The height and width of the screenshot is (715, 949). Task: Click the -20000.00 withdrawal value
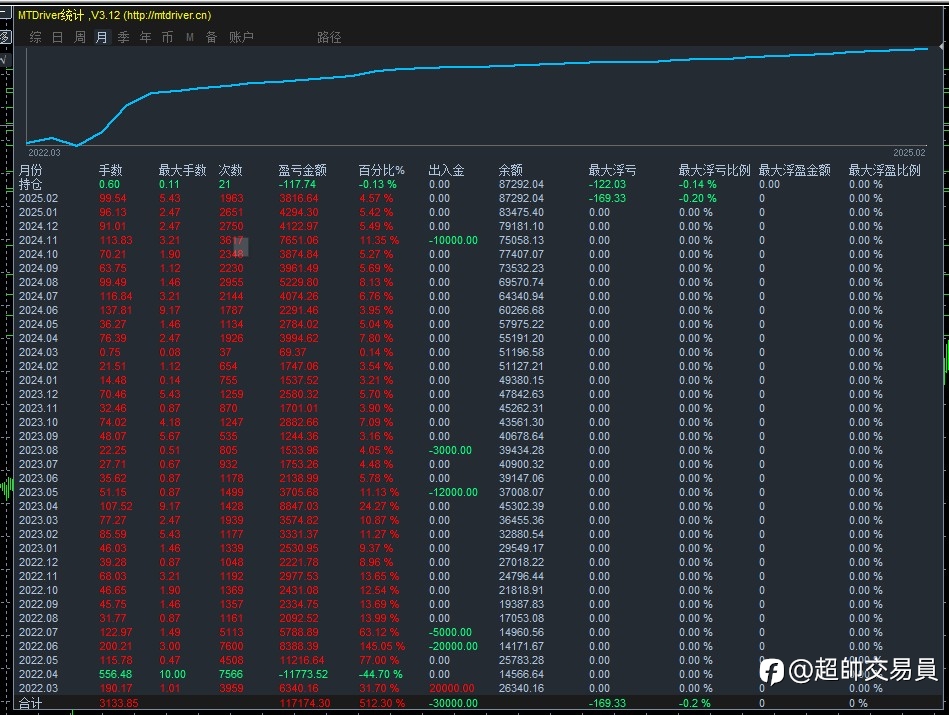[x=453, y=646]
